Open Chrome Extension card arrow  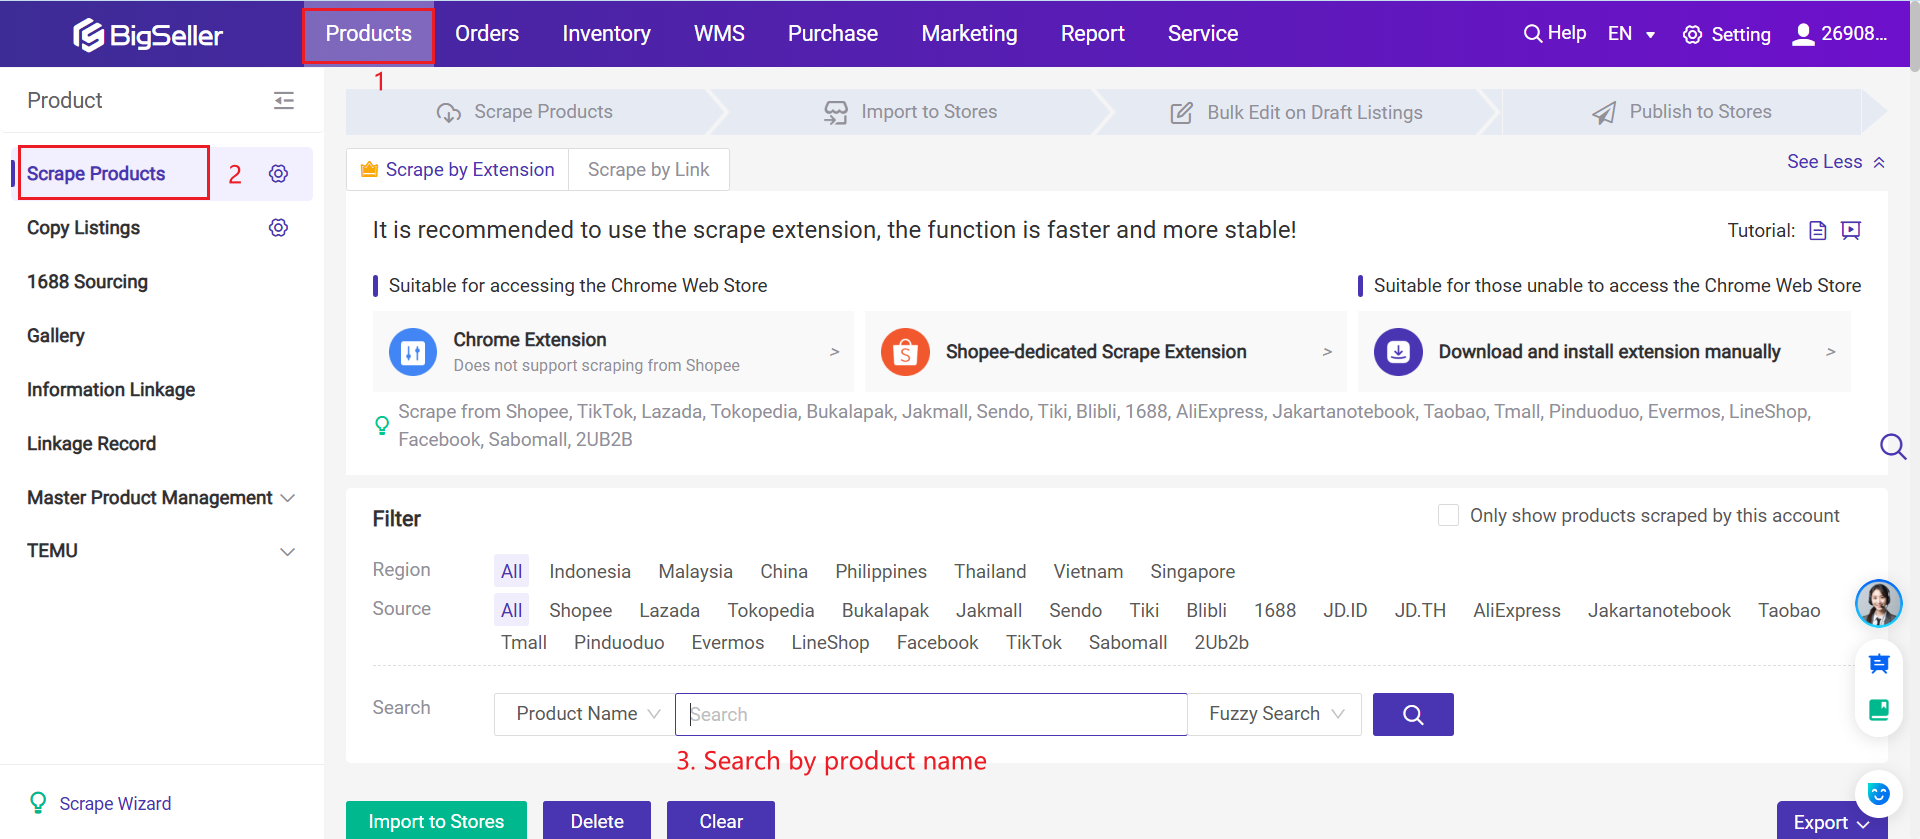[x=834, y=352]
